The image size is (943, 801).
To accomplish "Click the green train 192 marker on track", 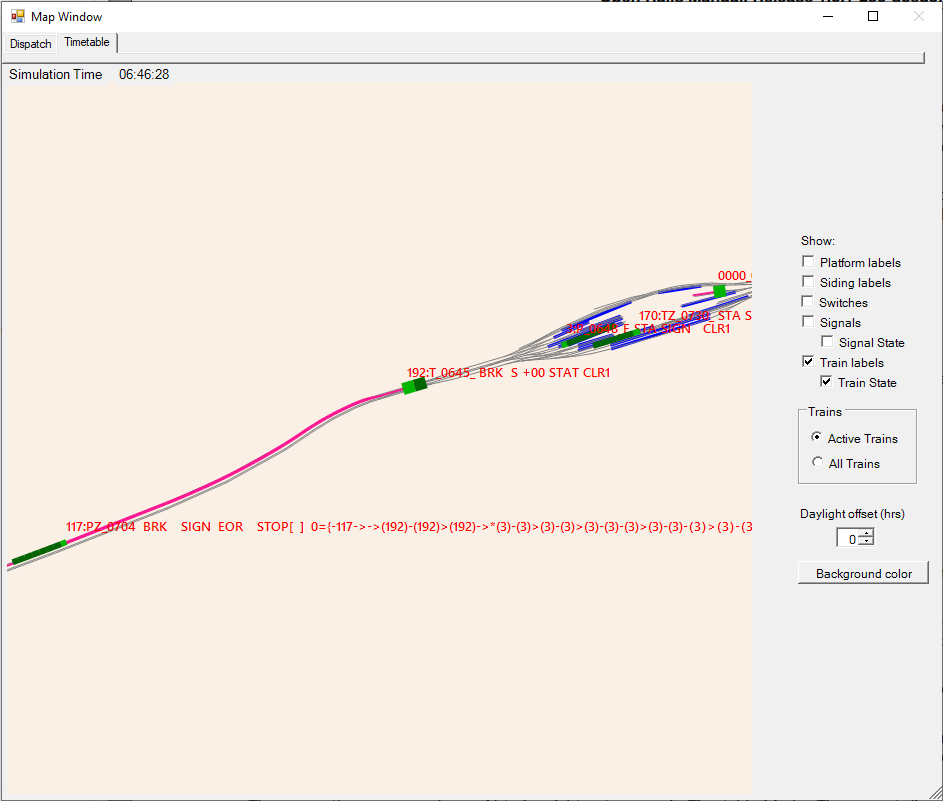I will pyautogui.click(x=414, y=386).
